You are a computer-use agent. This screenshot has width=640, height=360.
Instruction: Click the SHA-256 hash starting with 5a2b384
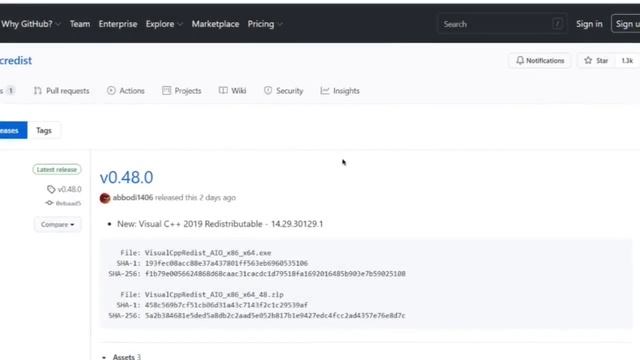[x=275, y=315]
